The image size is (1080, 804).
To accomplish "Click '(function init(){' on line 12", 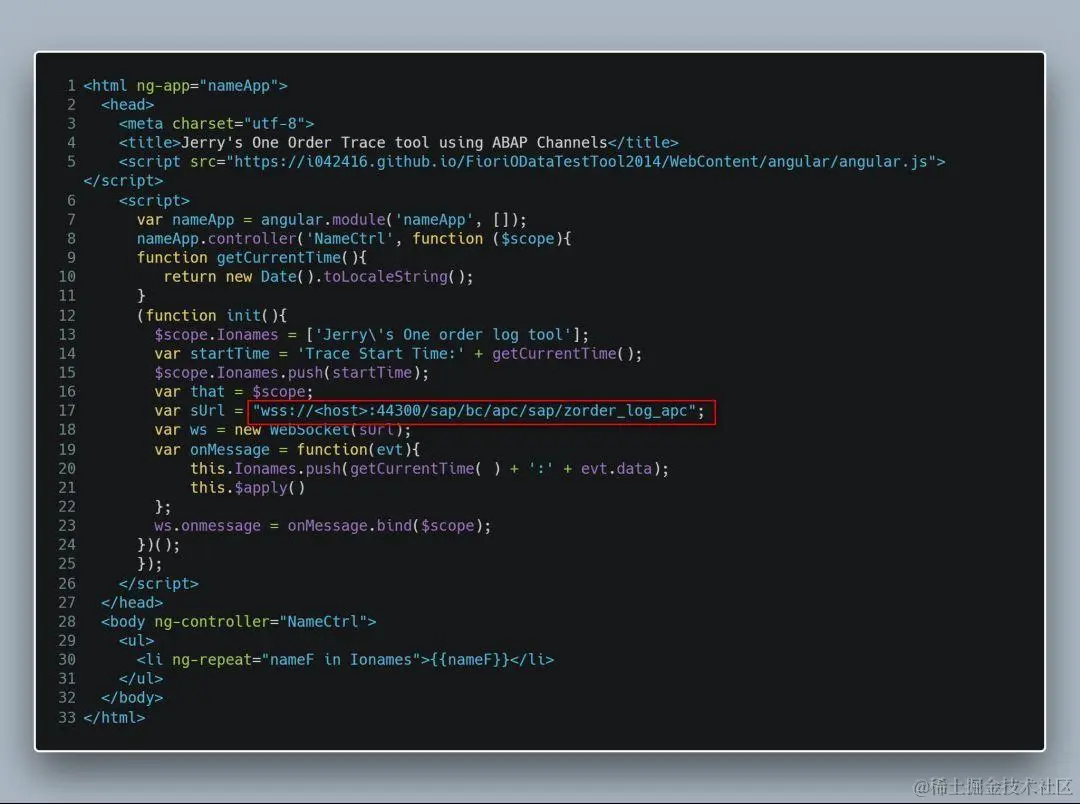I will [212, 316].
